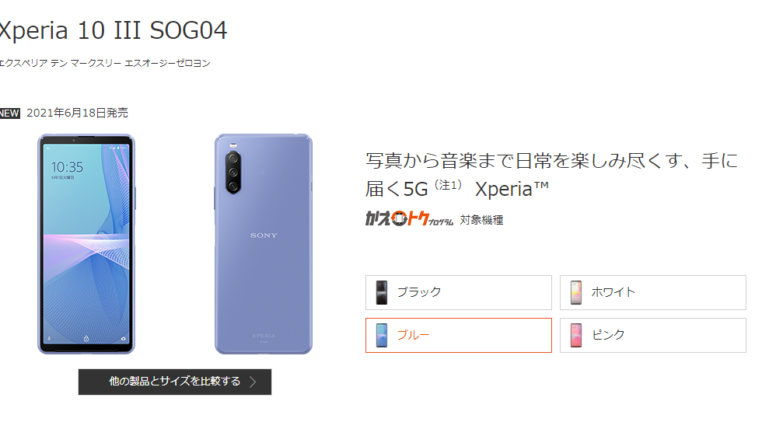This screenshot has width=762, height=429.
Task: Click the pink phone thumbnail icon
Action: pyautogui.click(x=576, y=335)
